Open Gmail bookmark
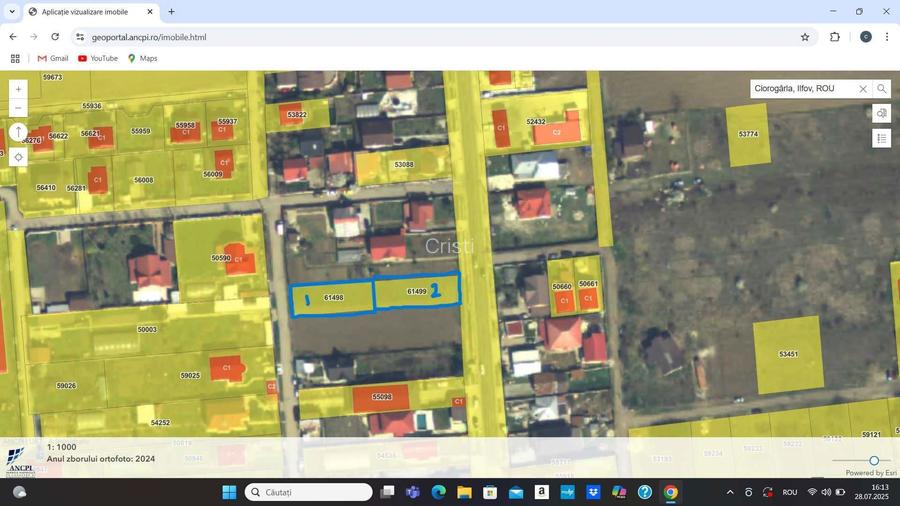 click(x=53, y=58)
